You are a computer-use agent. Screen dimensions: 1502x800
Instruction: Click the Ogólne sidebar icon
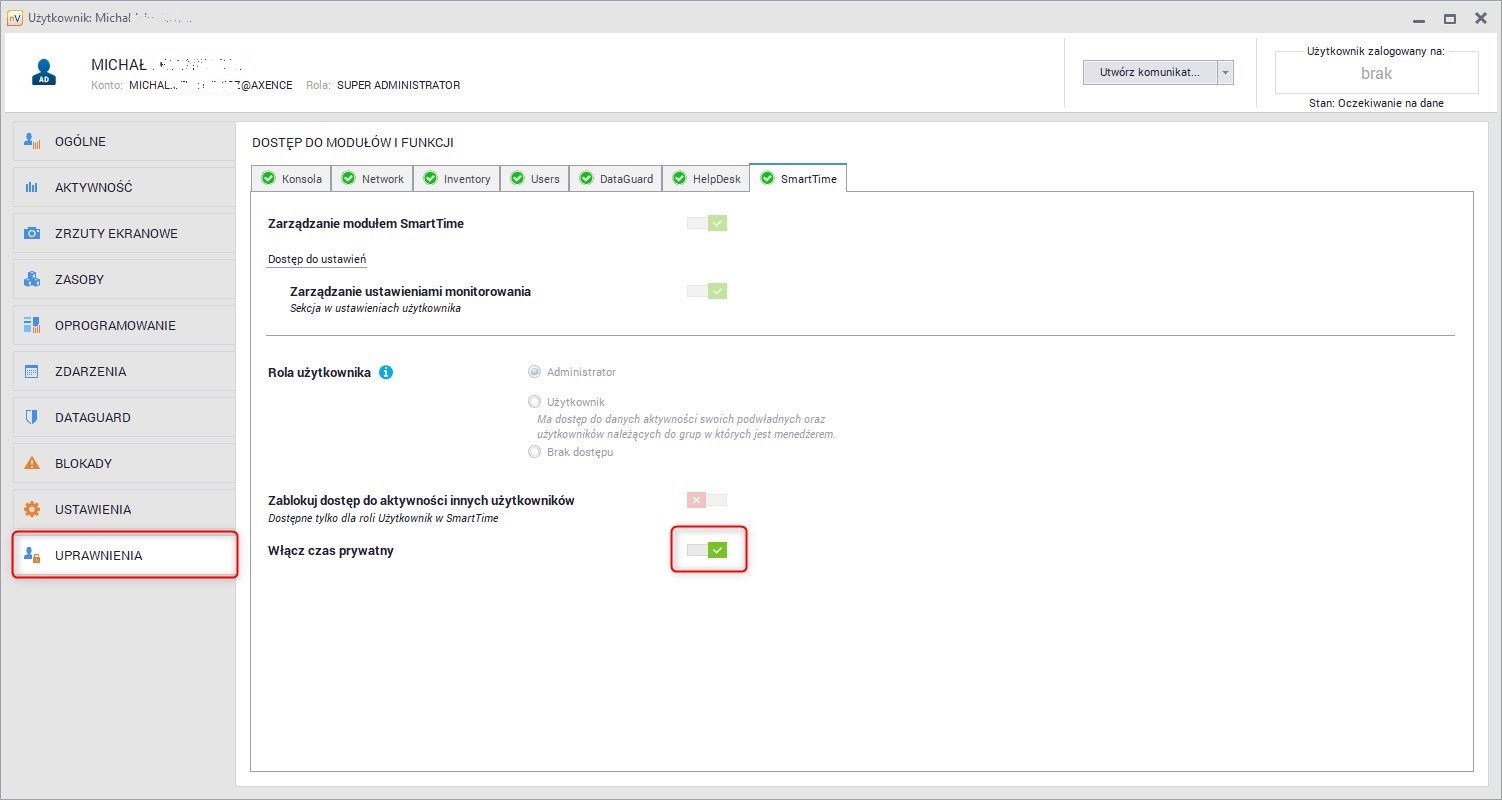pyautogui.click(x=32, y=141)
